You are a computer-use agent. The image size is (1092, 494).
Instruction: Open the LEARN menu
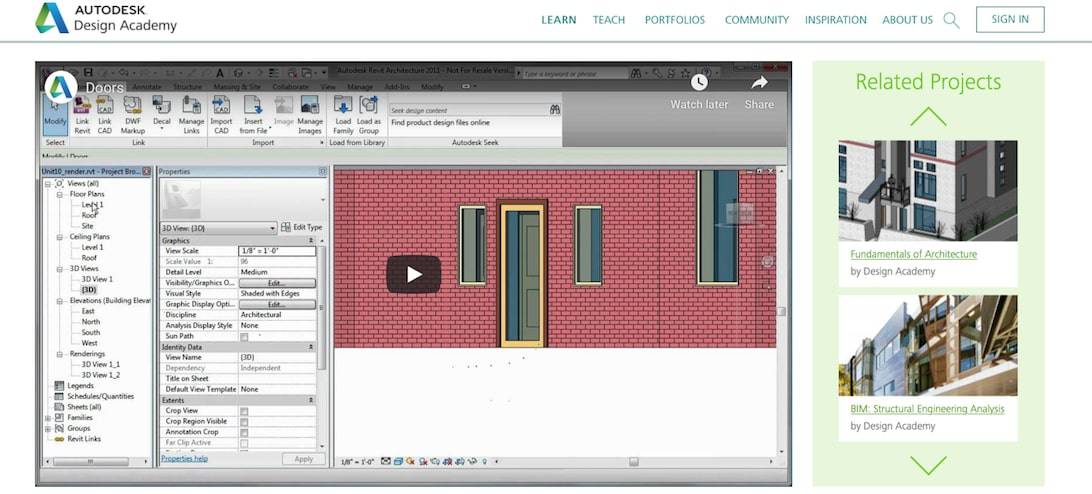(559, 20)
